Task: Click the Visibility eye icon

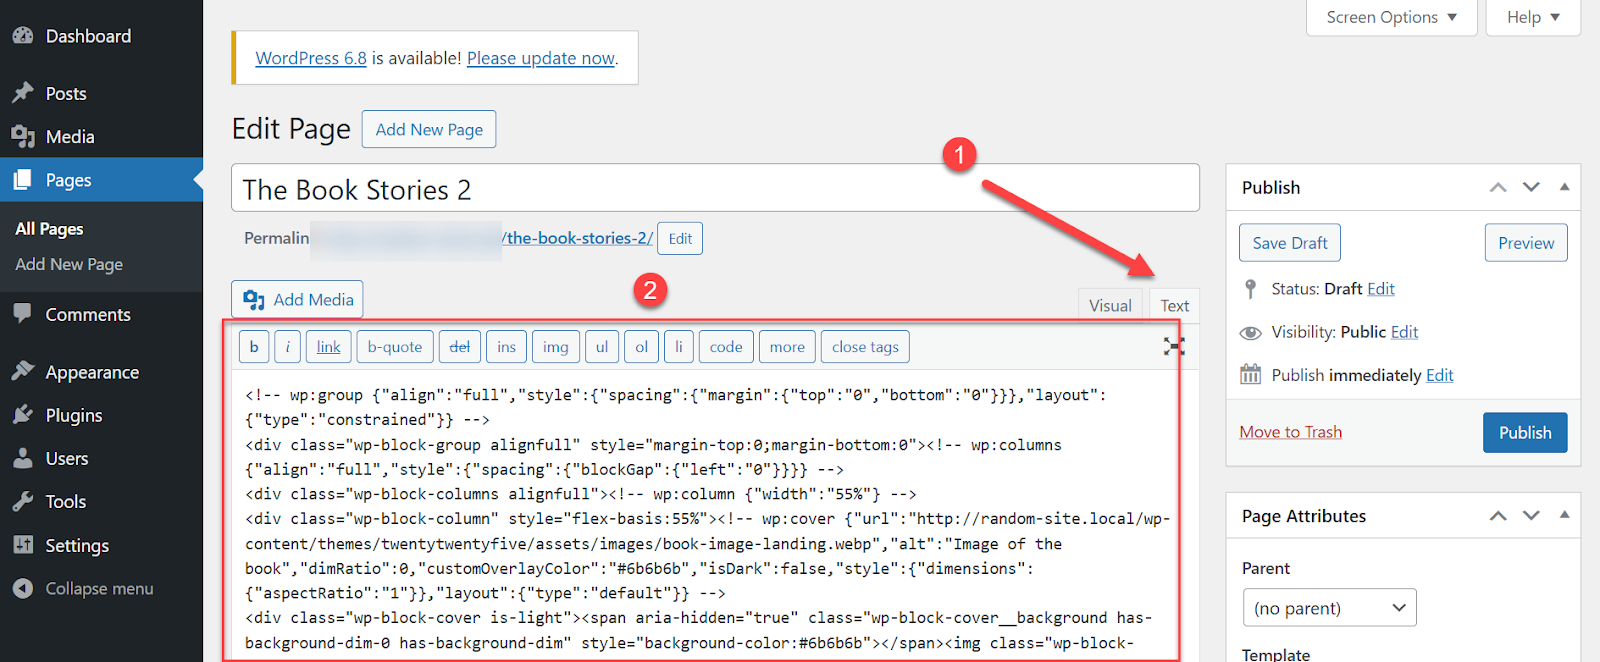Action: coord(1250,332)
